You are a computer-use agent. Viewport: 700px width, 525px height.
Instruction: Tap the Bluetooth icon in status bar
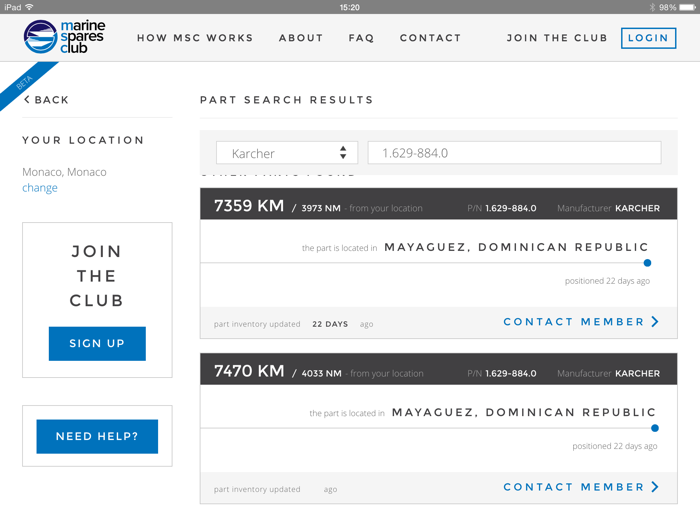click(x=651, y=7)
